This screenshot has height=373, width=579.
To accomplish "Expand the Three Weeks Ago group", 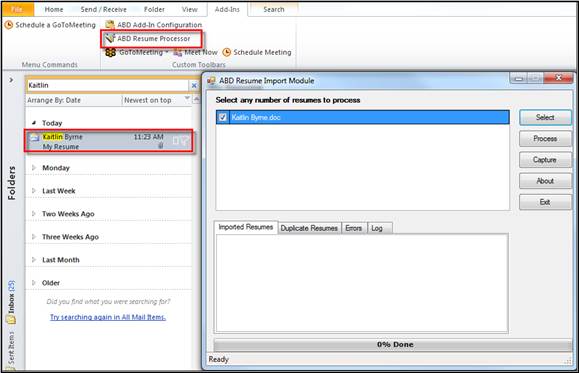I will [34, 237].
